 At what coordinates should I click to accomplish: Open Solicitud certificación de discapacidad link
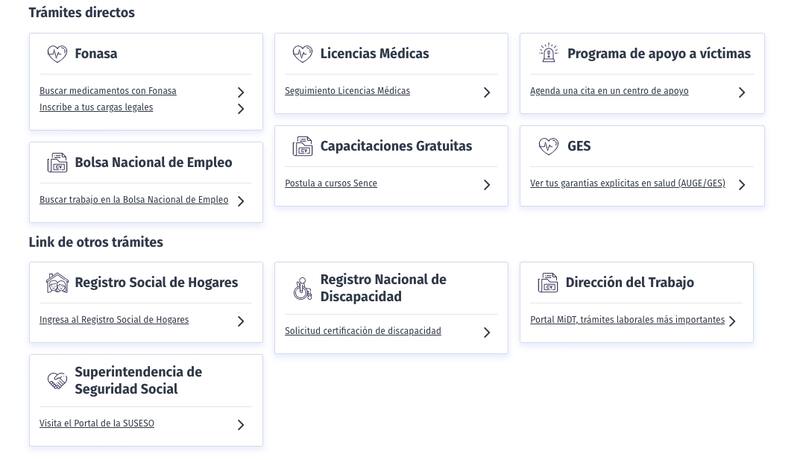click(x=362, y=331)
